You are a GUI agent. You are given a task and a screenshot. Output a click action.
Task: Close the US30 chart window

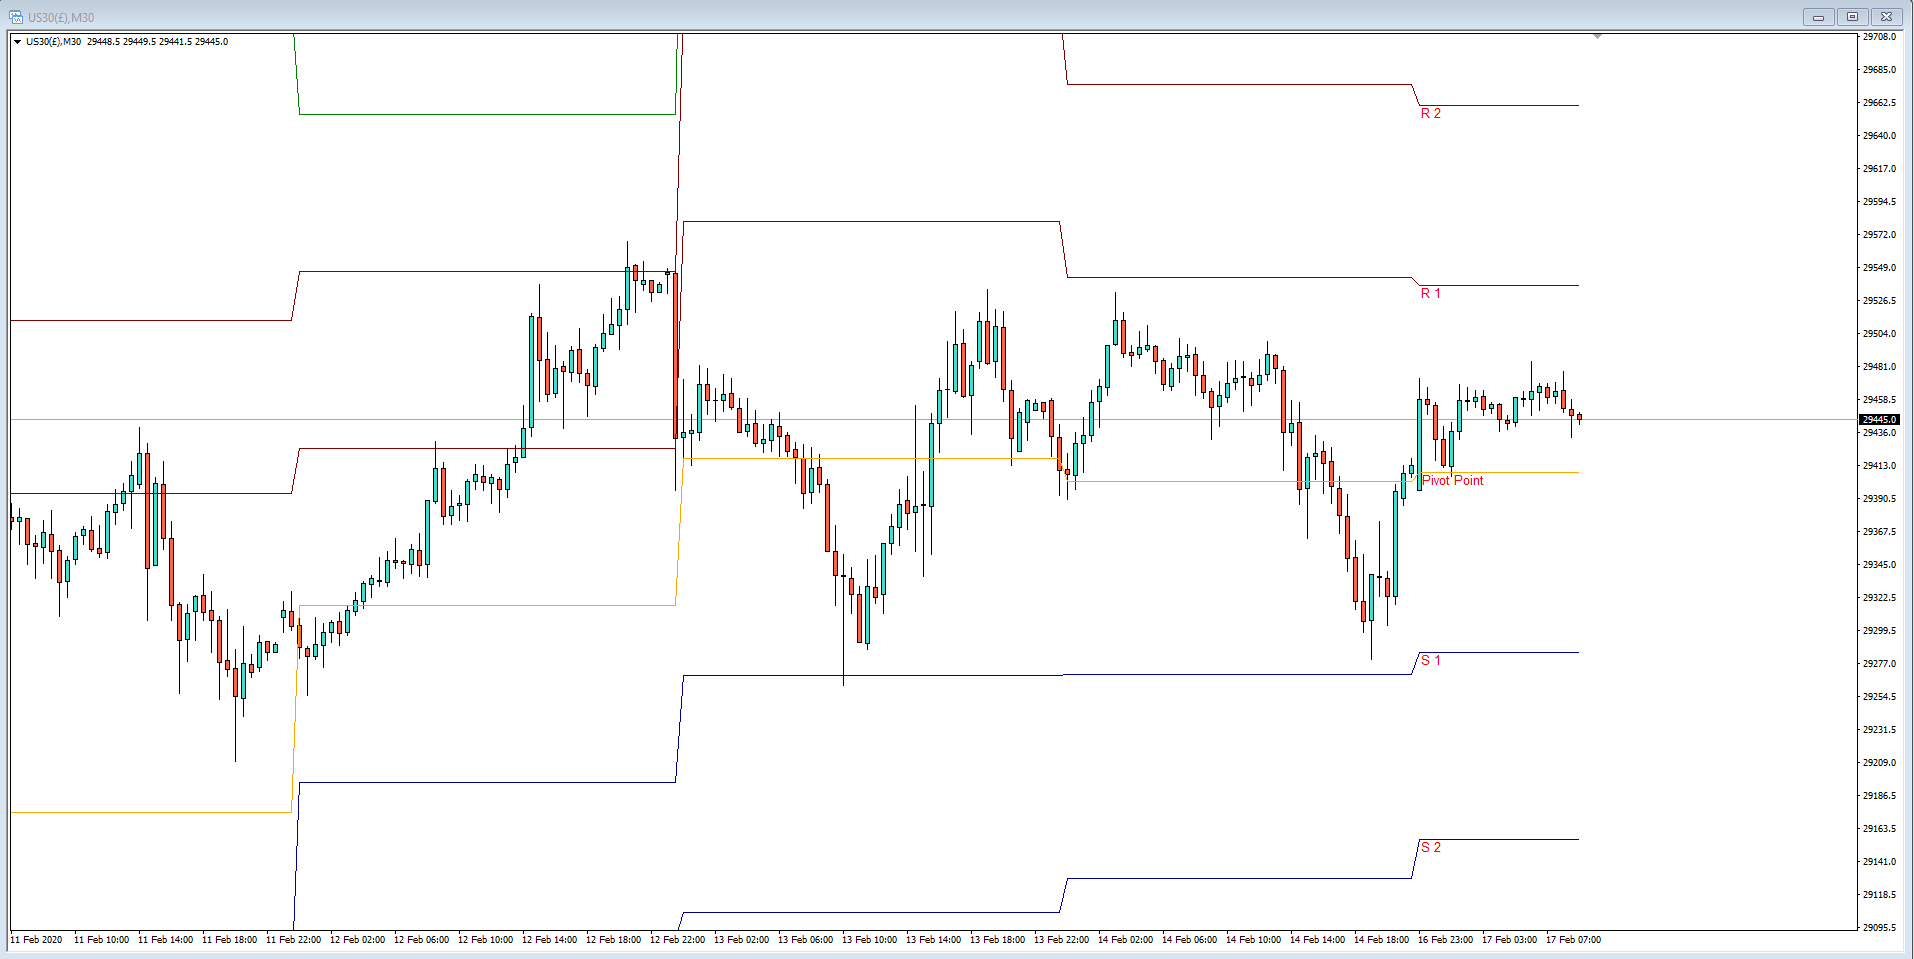[1886, 17]
